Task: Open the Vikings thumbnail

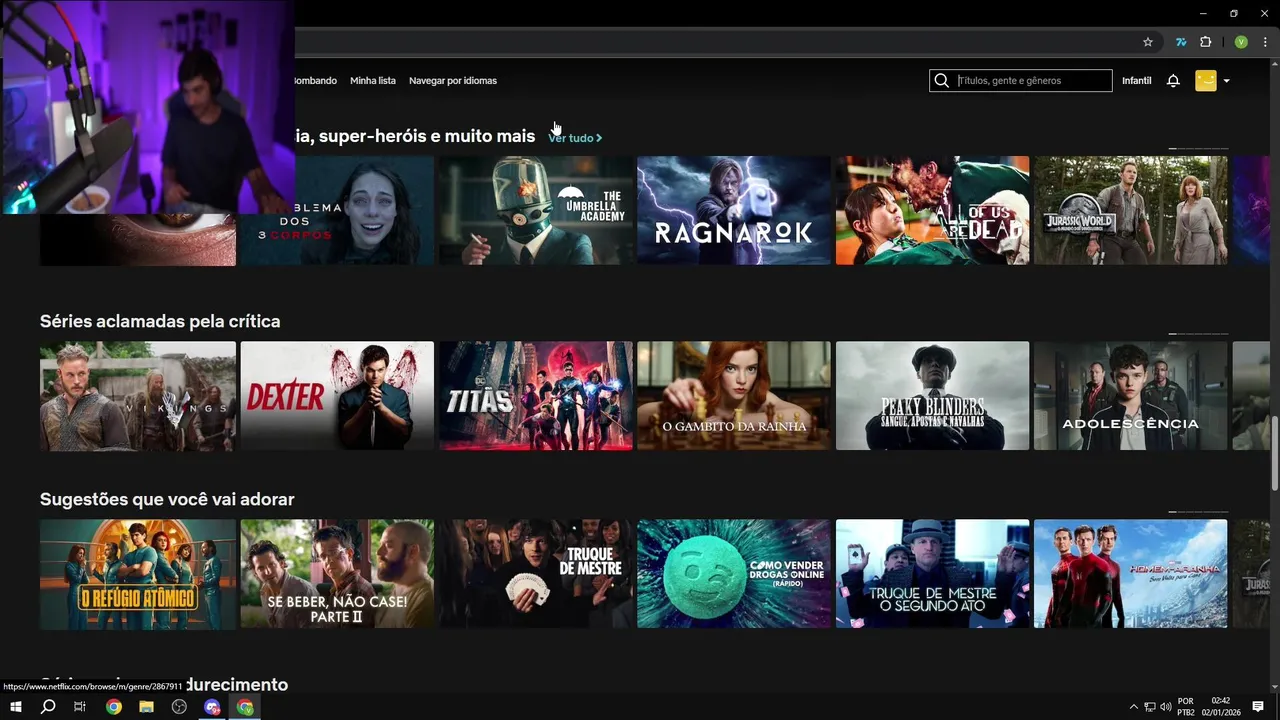Action: click(x=138, y=396)
